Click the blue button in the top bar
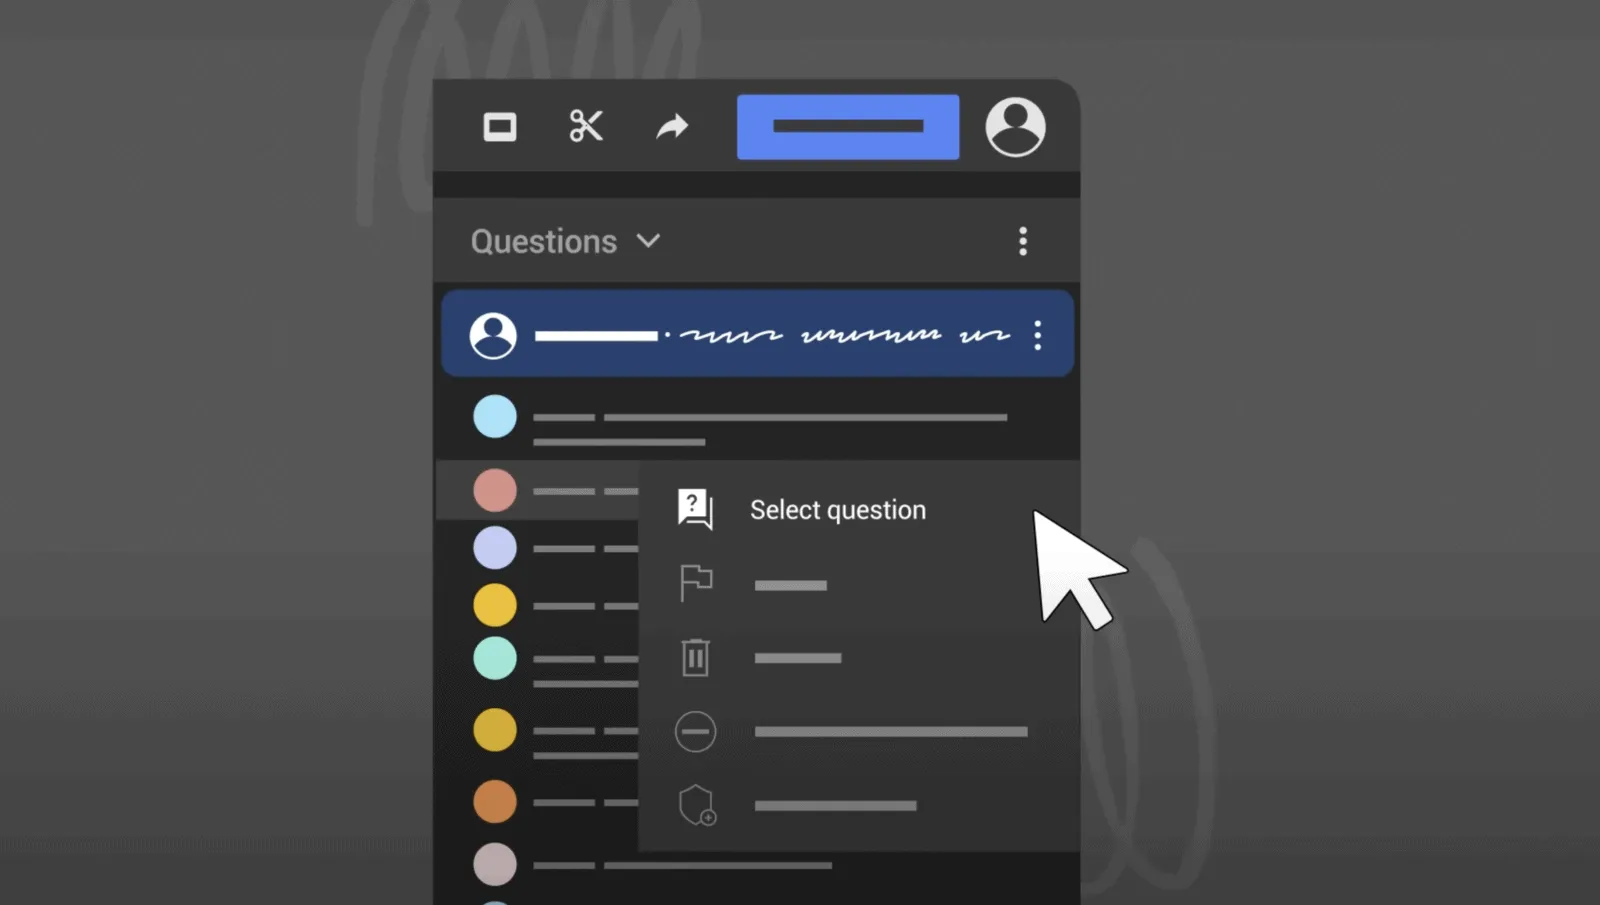Viewport: 1600px width, 905px height. pos(848,127)
